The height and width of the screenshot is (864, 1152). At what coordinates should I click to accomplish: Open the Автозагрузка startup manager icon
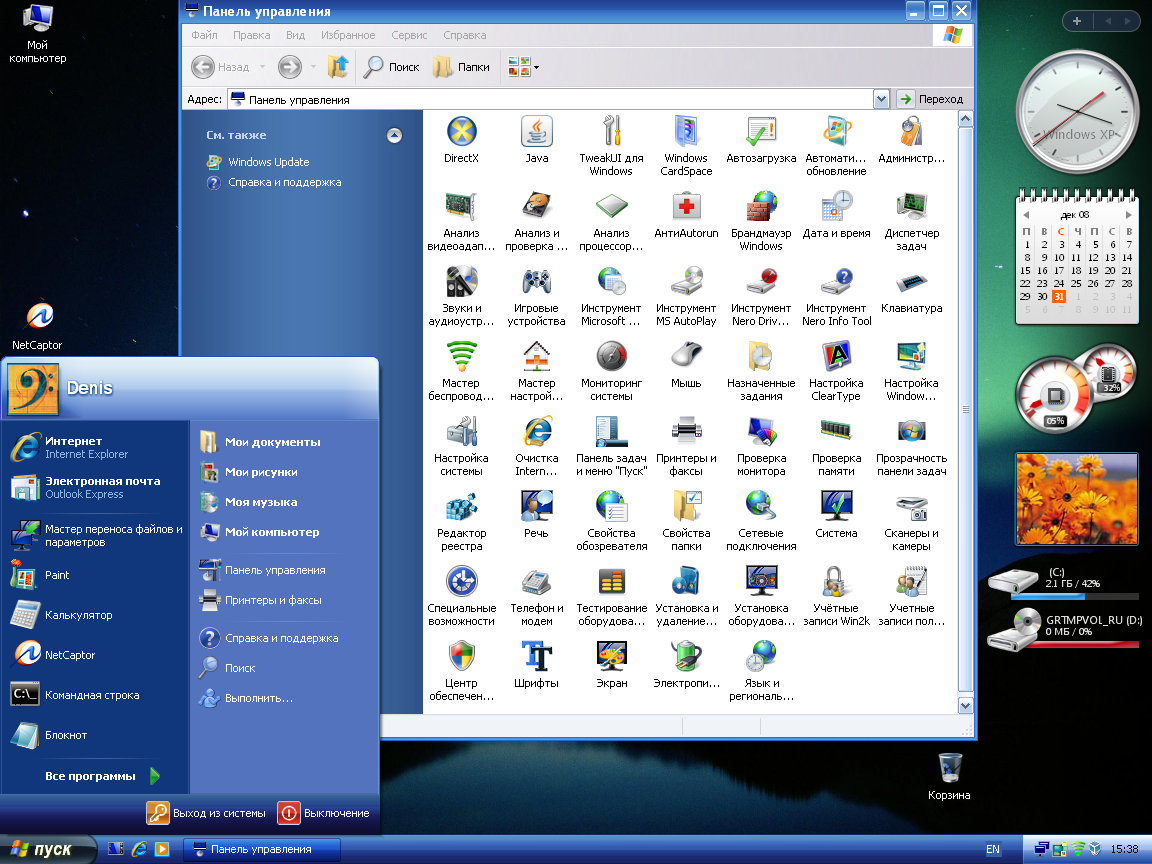click(761, 140)
